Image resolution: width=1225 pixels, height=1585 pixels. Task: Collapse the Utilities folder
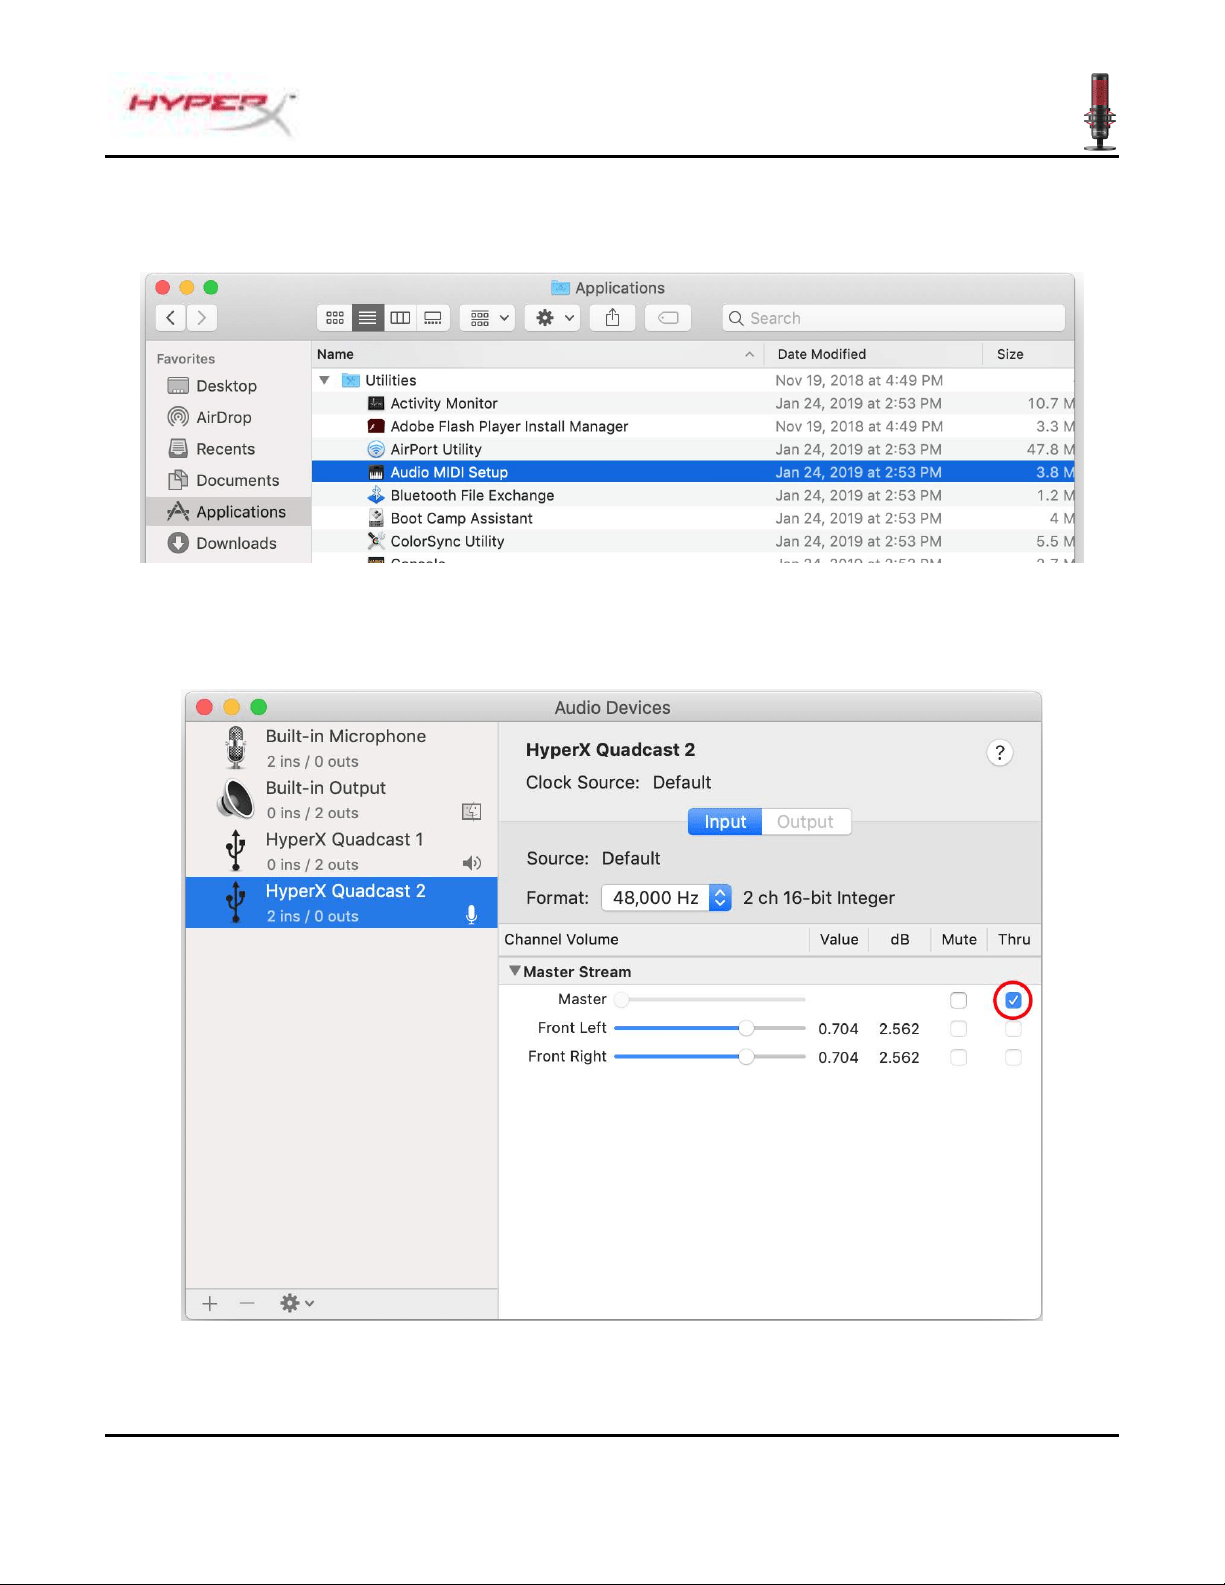[324, 380]
